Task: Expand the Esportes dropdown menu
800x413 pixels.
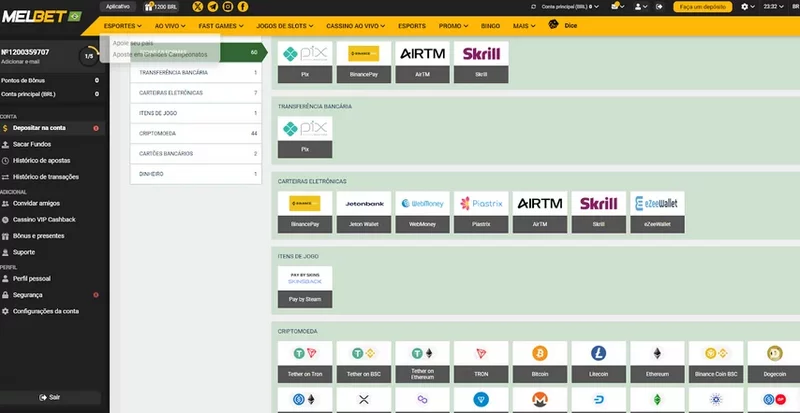Action: [x=124, y=23]
